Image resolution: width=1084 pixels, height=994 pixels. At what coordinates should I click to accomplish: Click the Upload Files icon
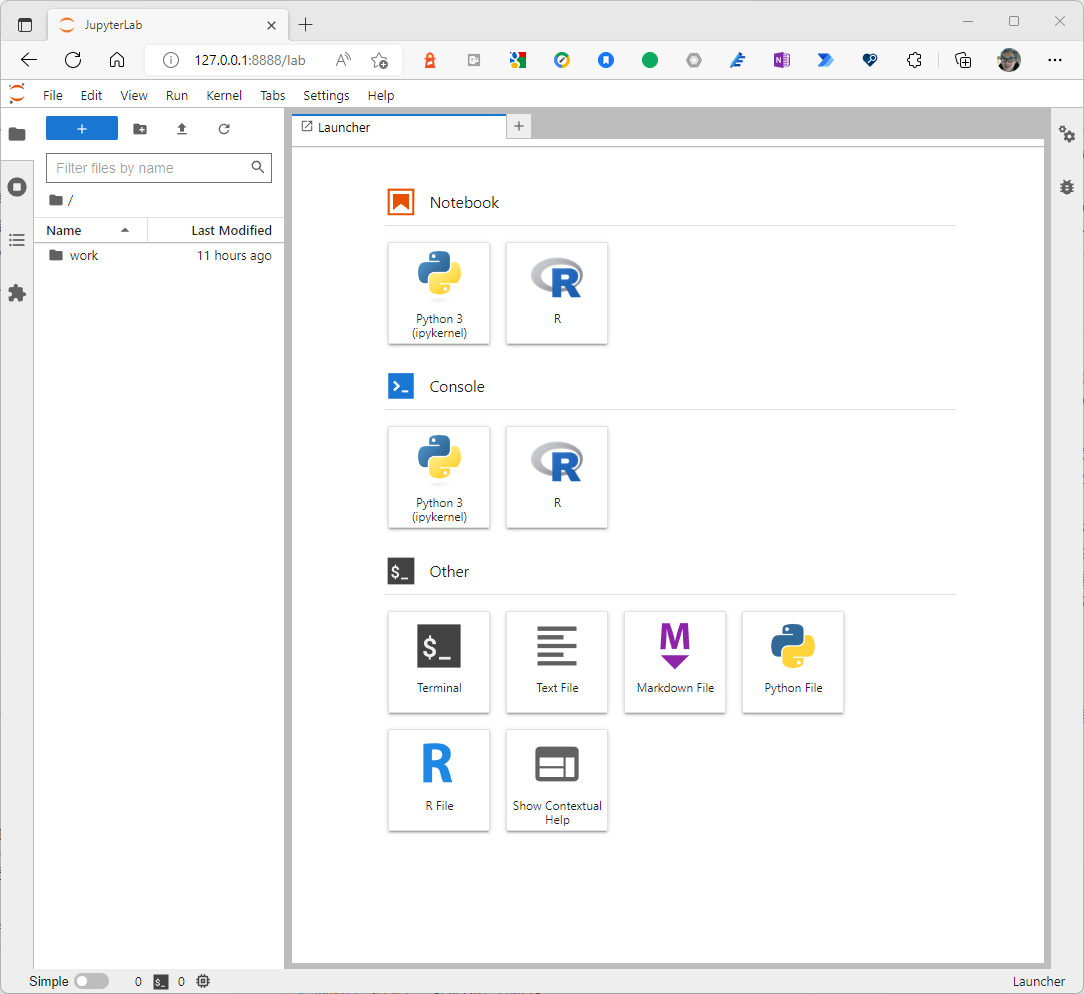pos(182,129)
